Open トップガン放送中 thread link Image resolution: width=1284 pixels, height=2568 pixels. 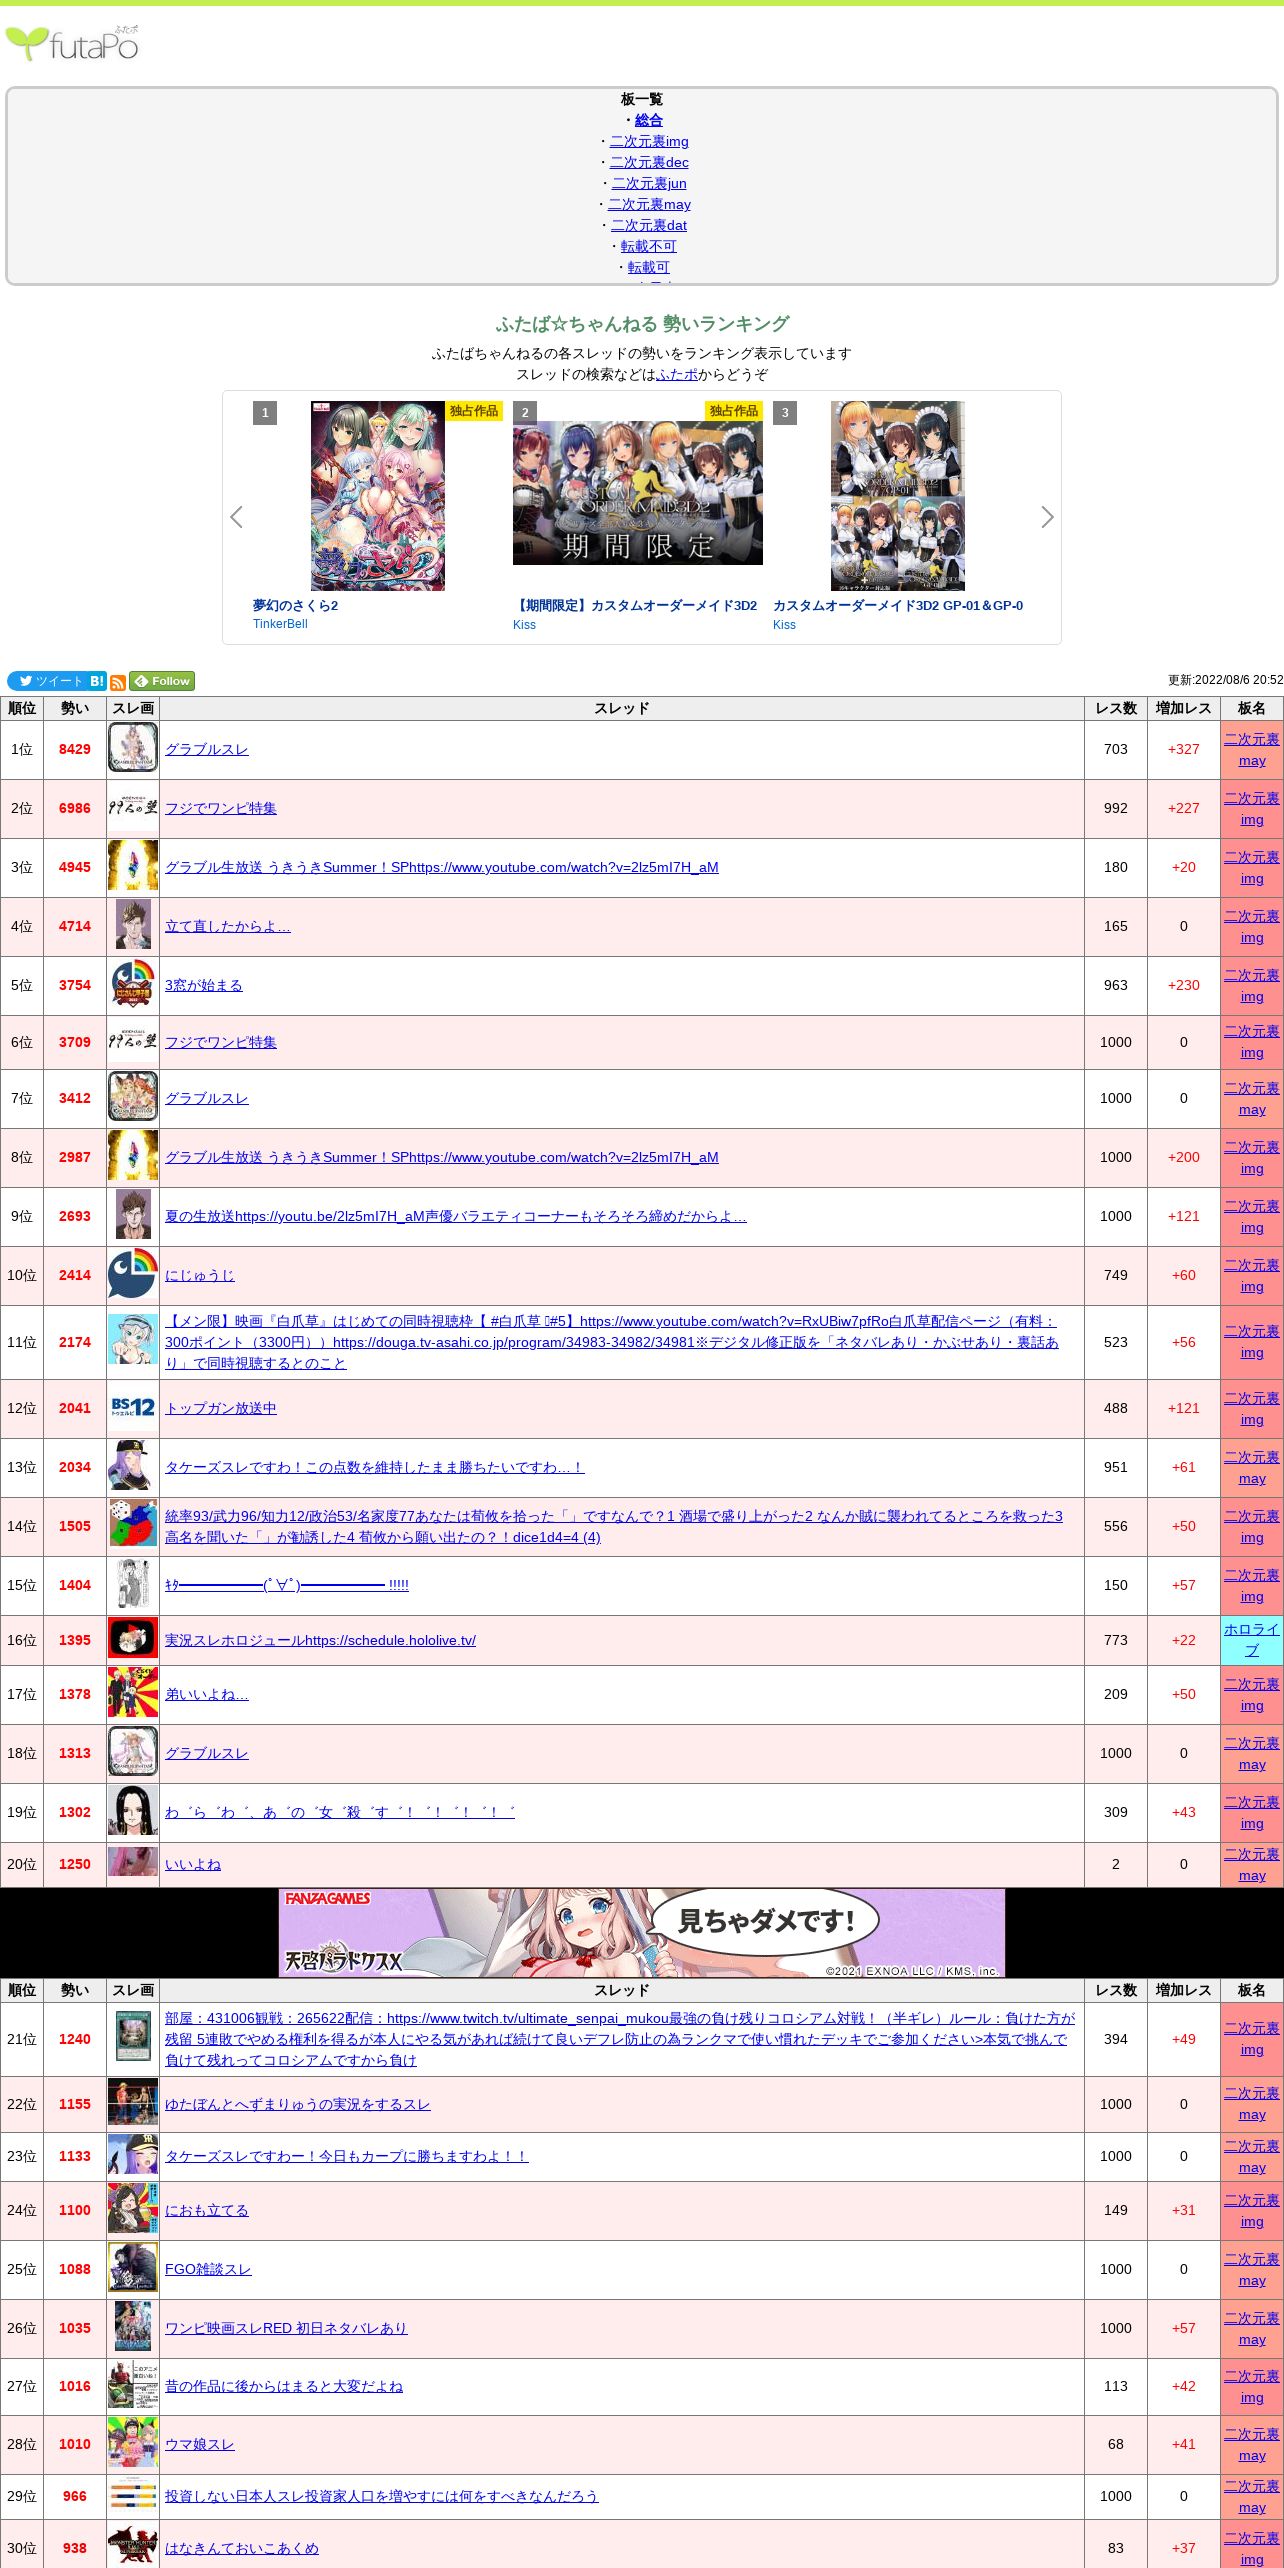pos(220,1408)
